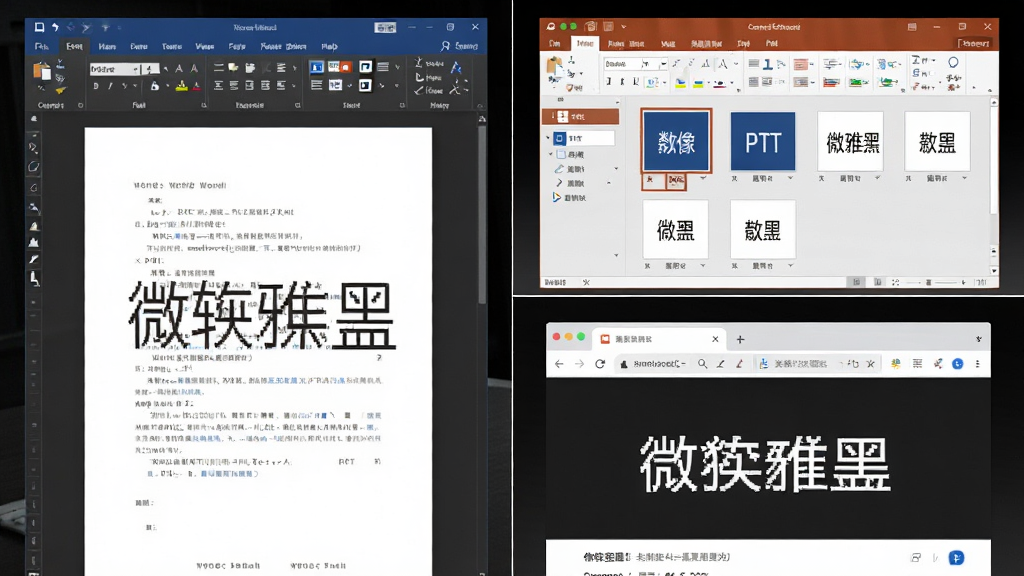This screenshot has height=576, width=1024.
Task: Click the search person icon in Word's ribbon
Action: 445,46
